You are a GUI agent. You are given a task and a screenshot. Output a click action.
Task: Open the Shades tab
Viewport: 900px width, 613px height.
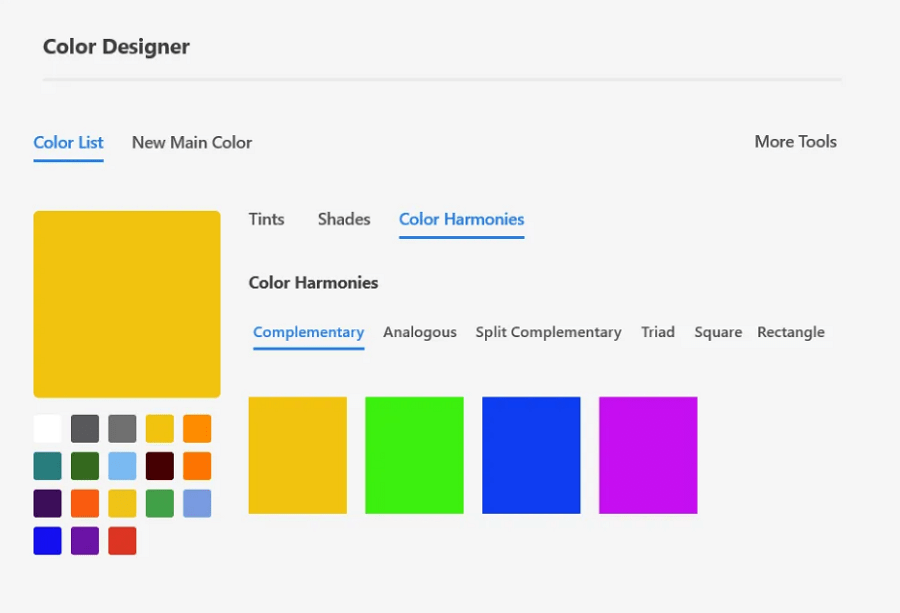[344, 219]
